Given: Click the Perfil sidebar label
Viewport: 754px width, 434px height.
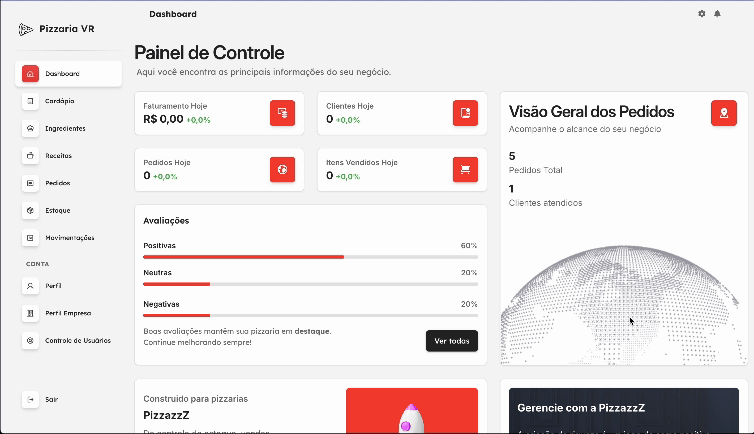Looking at the screenshot, I should tap(53, 286).
